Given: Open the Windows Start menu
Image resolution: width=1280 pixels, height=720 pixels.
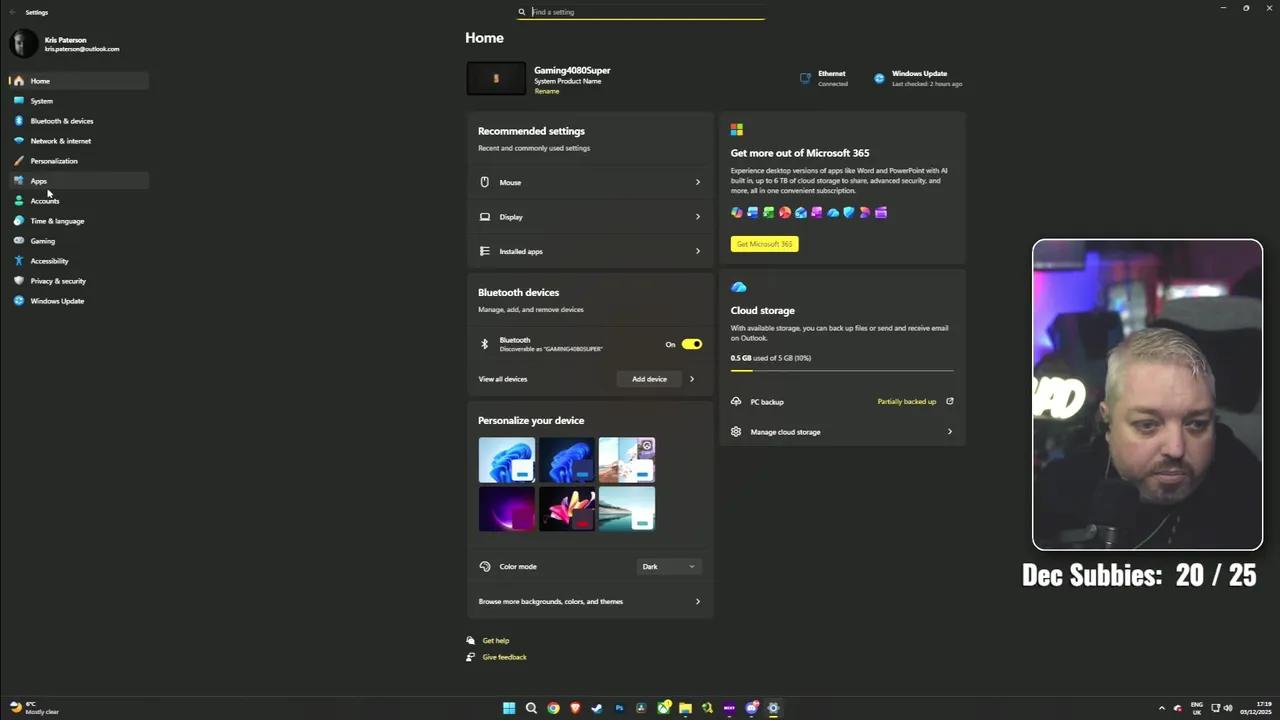Looking at the screenshot, I should 509,708.
